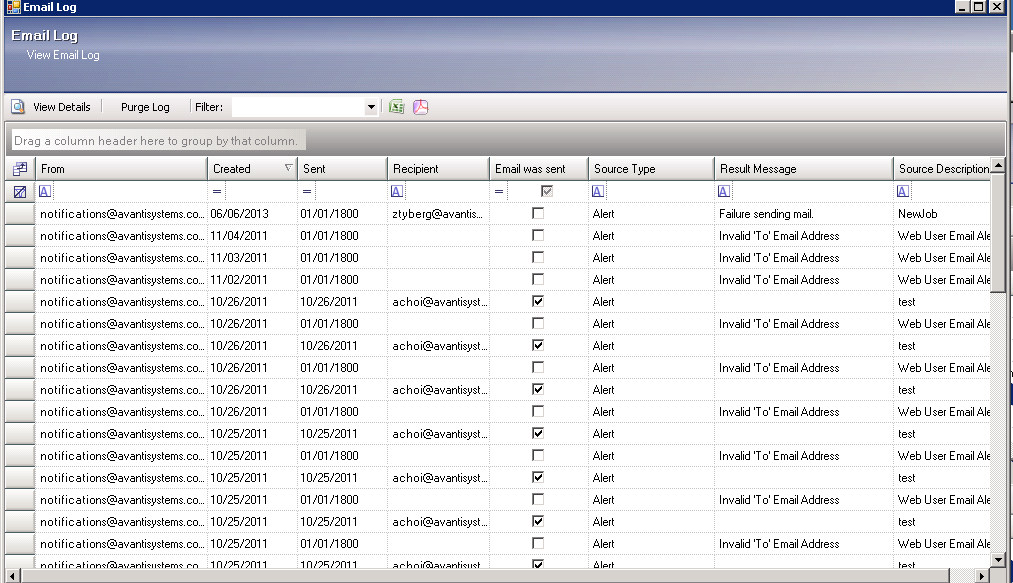Click the View Details button label
1013x583 pixels.
coord(61,107)
